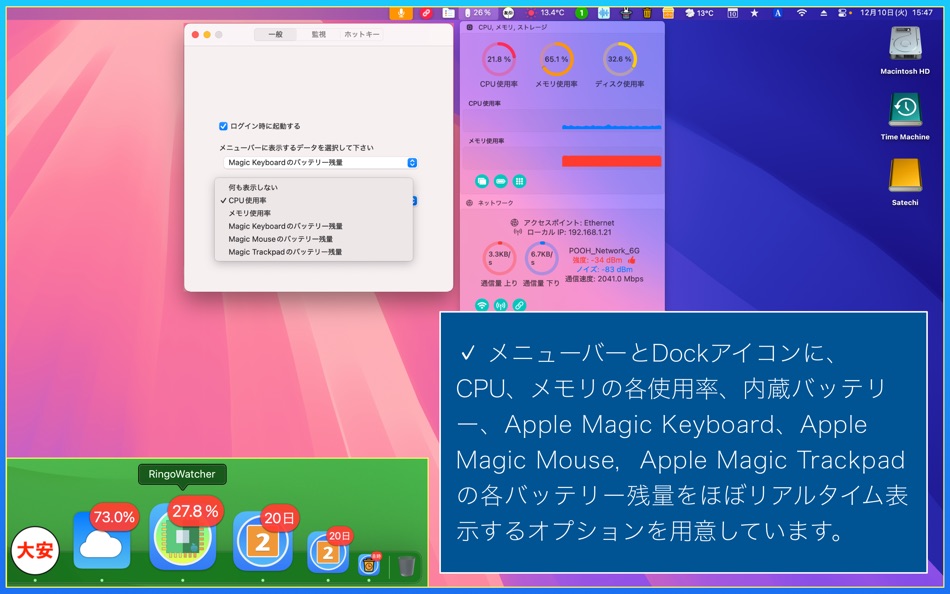Open the Magic Keyboardのバッテリー残量 dropdown

(321, 162)
